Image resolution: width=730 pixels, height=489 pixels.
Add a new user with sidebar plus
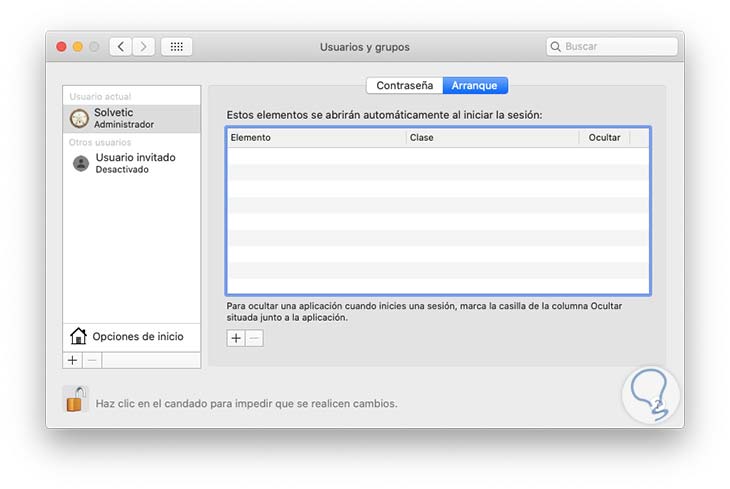[73, 360]
